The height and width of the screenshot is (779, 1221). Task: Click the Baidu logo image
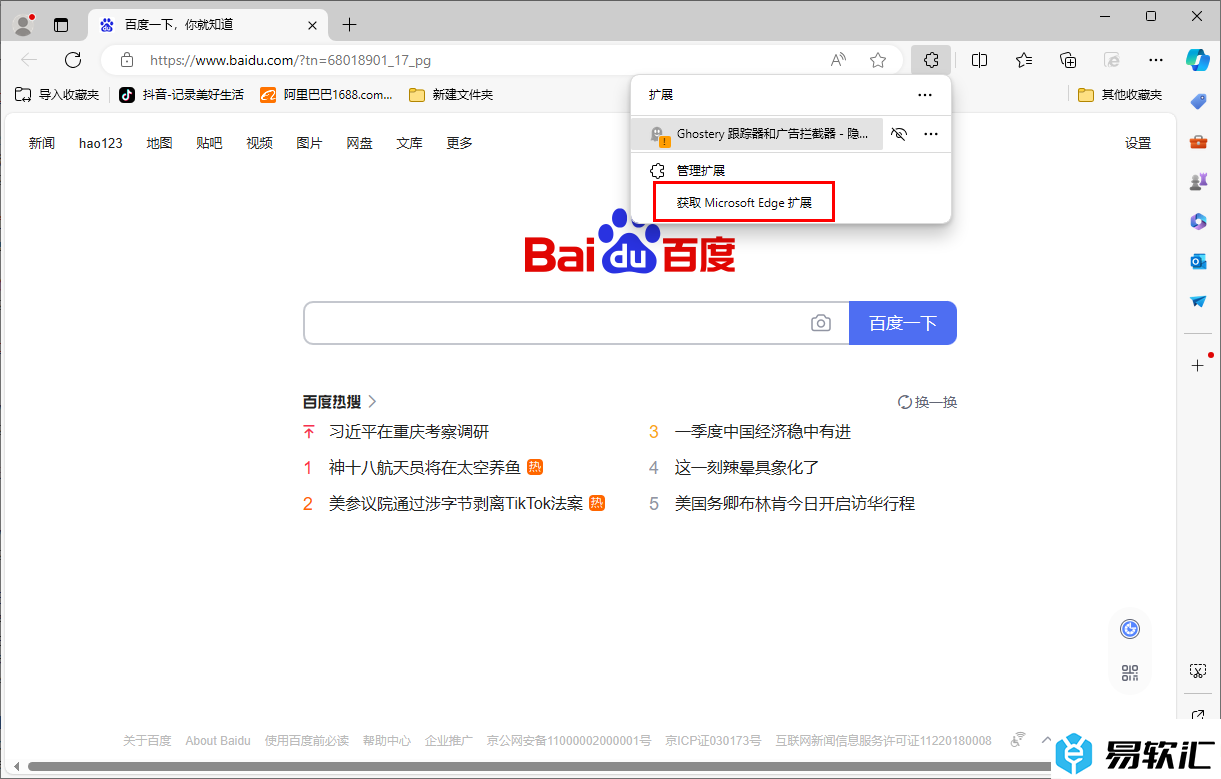[x=630, y=241]
